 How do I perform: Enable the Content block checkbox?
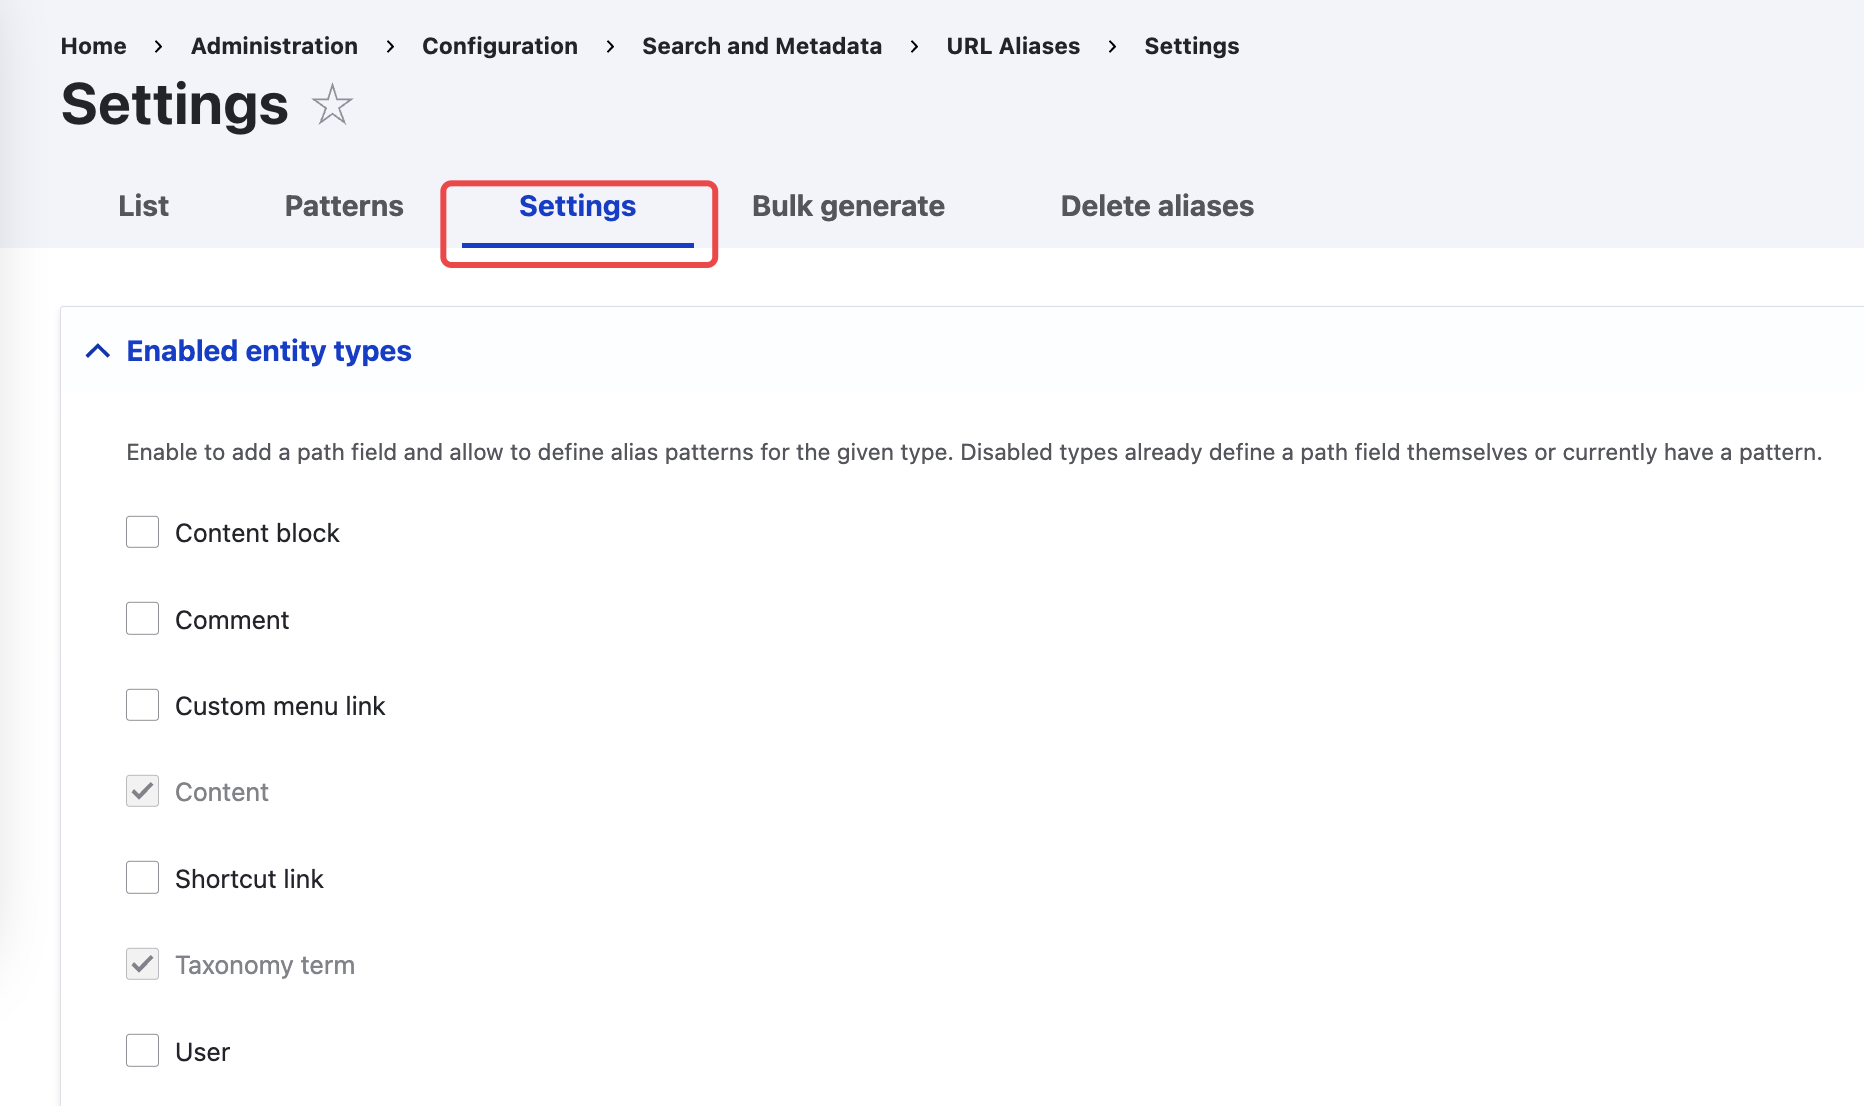click(x=143, y=532)
